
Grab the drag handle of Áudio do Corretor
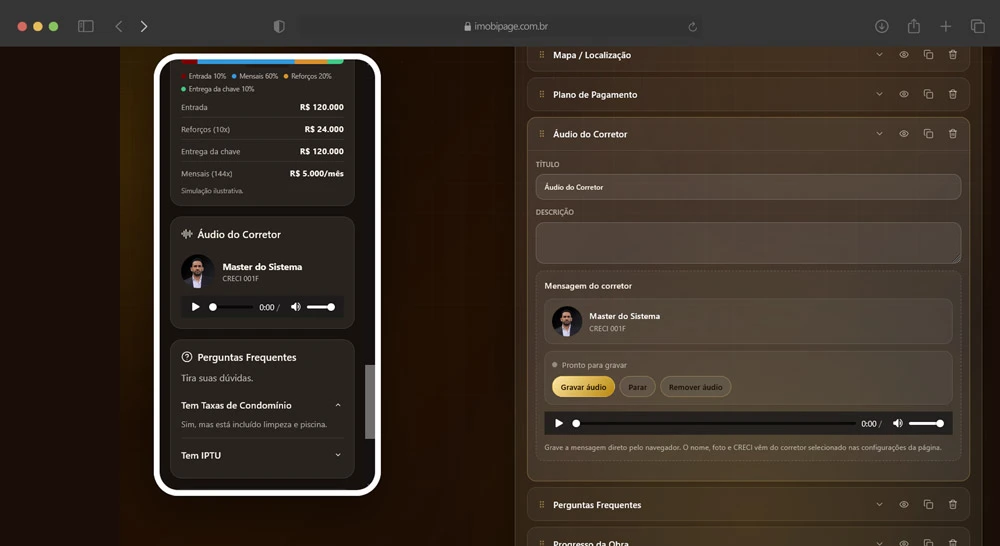point(541,134)
